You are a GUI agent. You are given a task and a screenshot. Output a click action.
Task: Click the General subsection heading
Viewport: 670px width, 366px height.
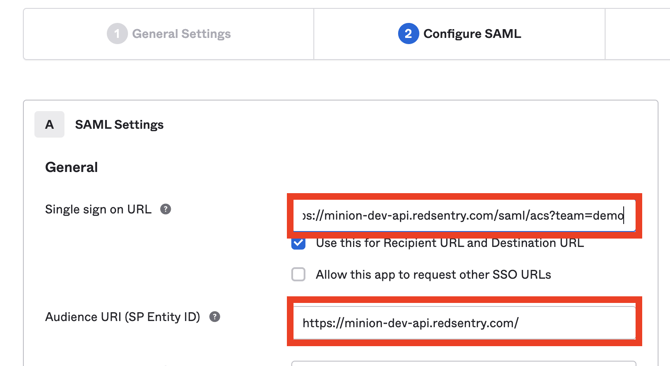71,167
